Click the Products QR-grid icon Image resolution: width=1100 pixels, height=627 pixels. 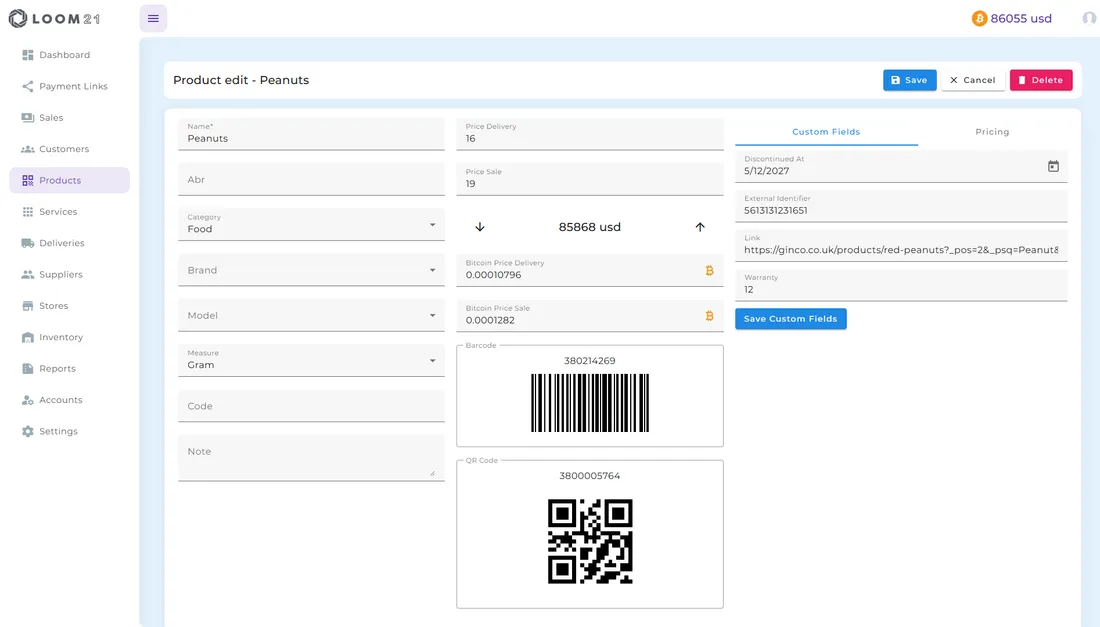(28, 180)
